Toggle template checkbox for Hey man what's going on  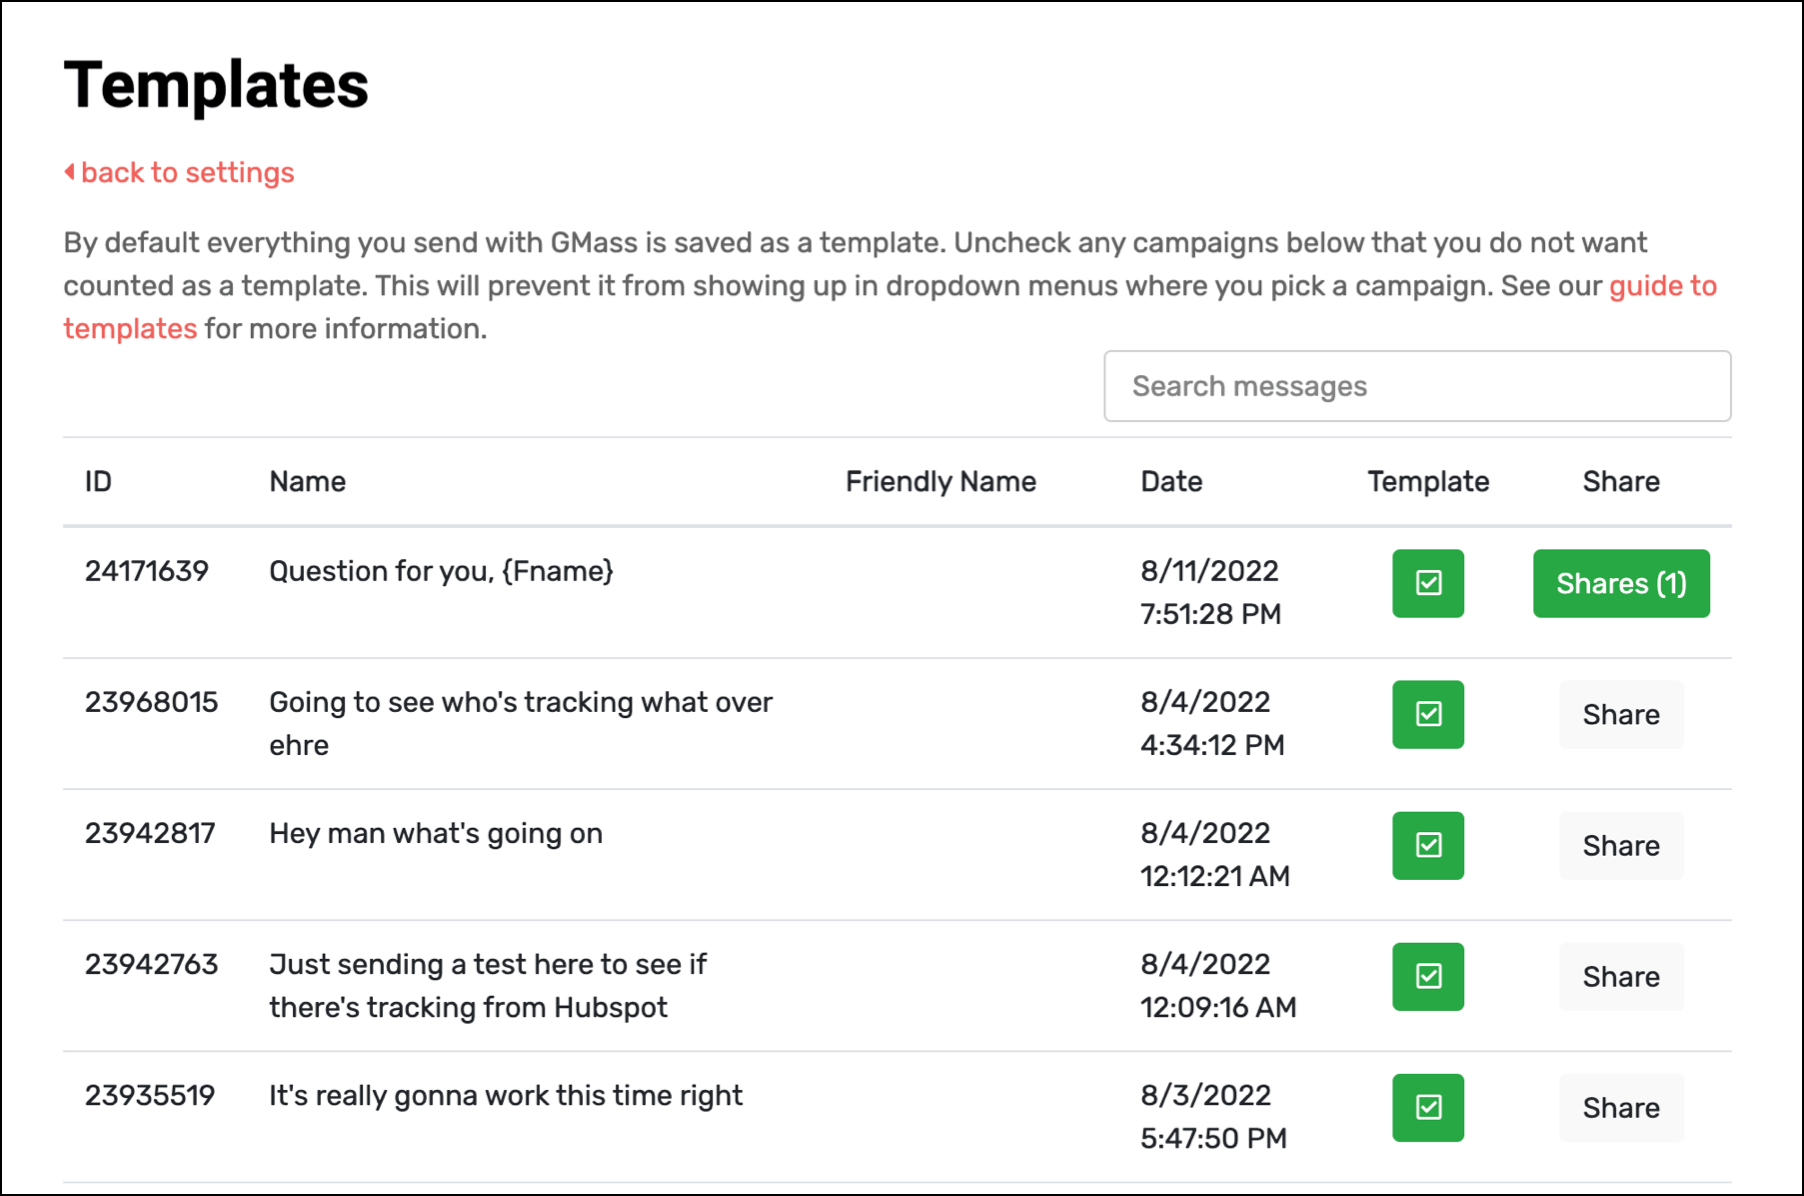[1428, 845]
